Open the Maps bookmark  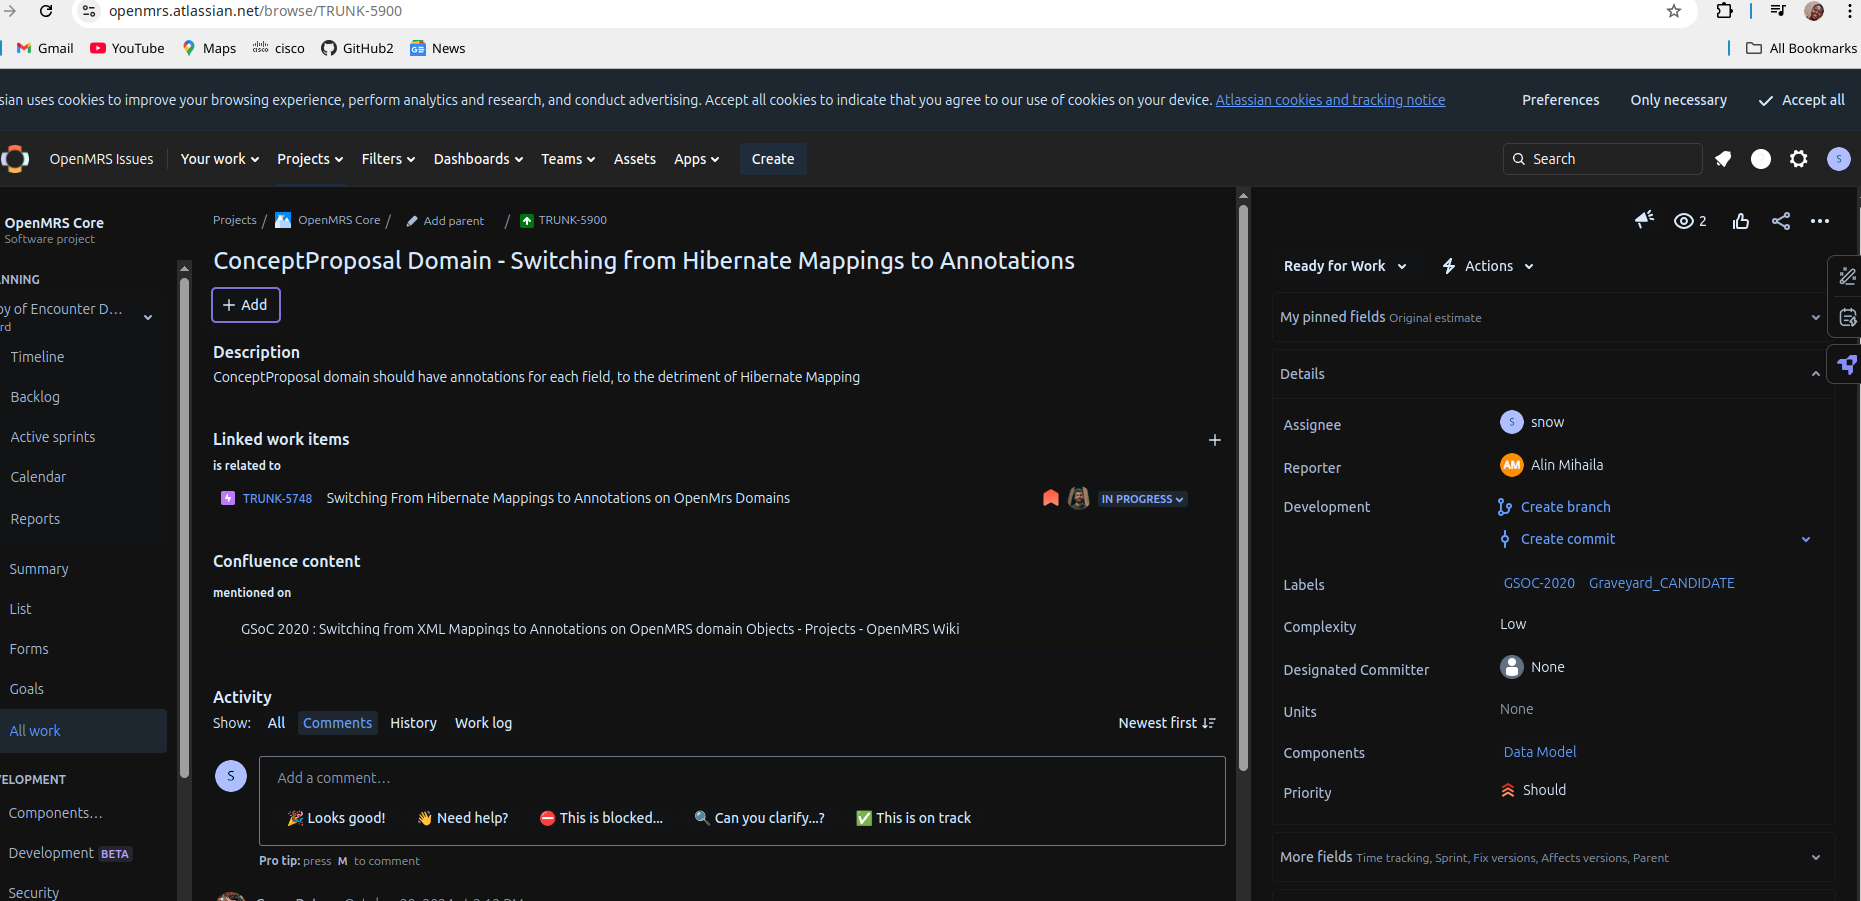[x=209, y=48]
